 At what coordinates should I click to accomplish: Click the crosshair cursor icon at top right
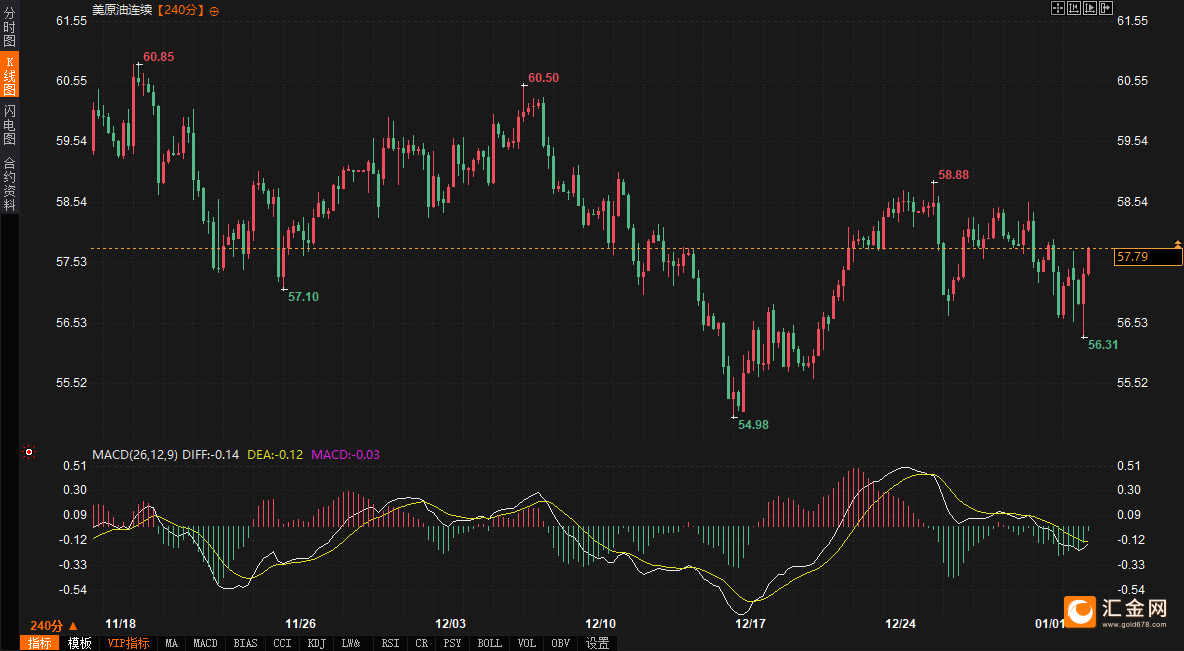pyautogui.click(x=1057, y=8)
